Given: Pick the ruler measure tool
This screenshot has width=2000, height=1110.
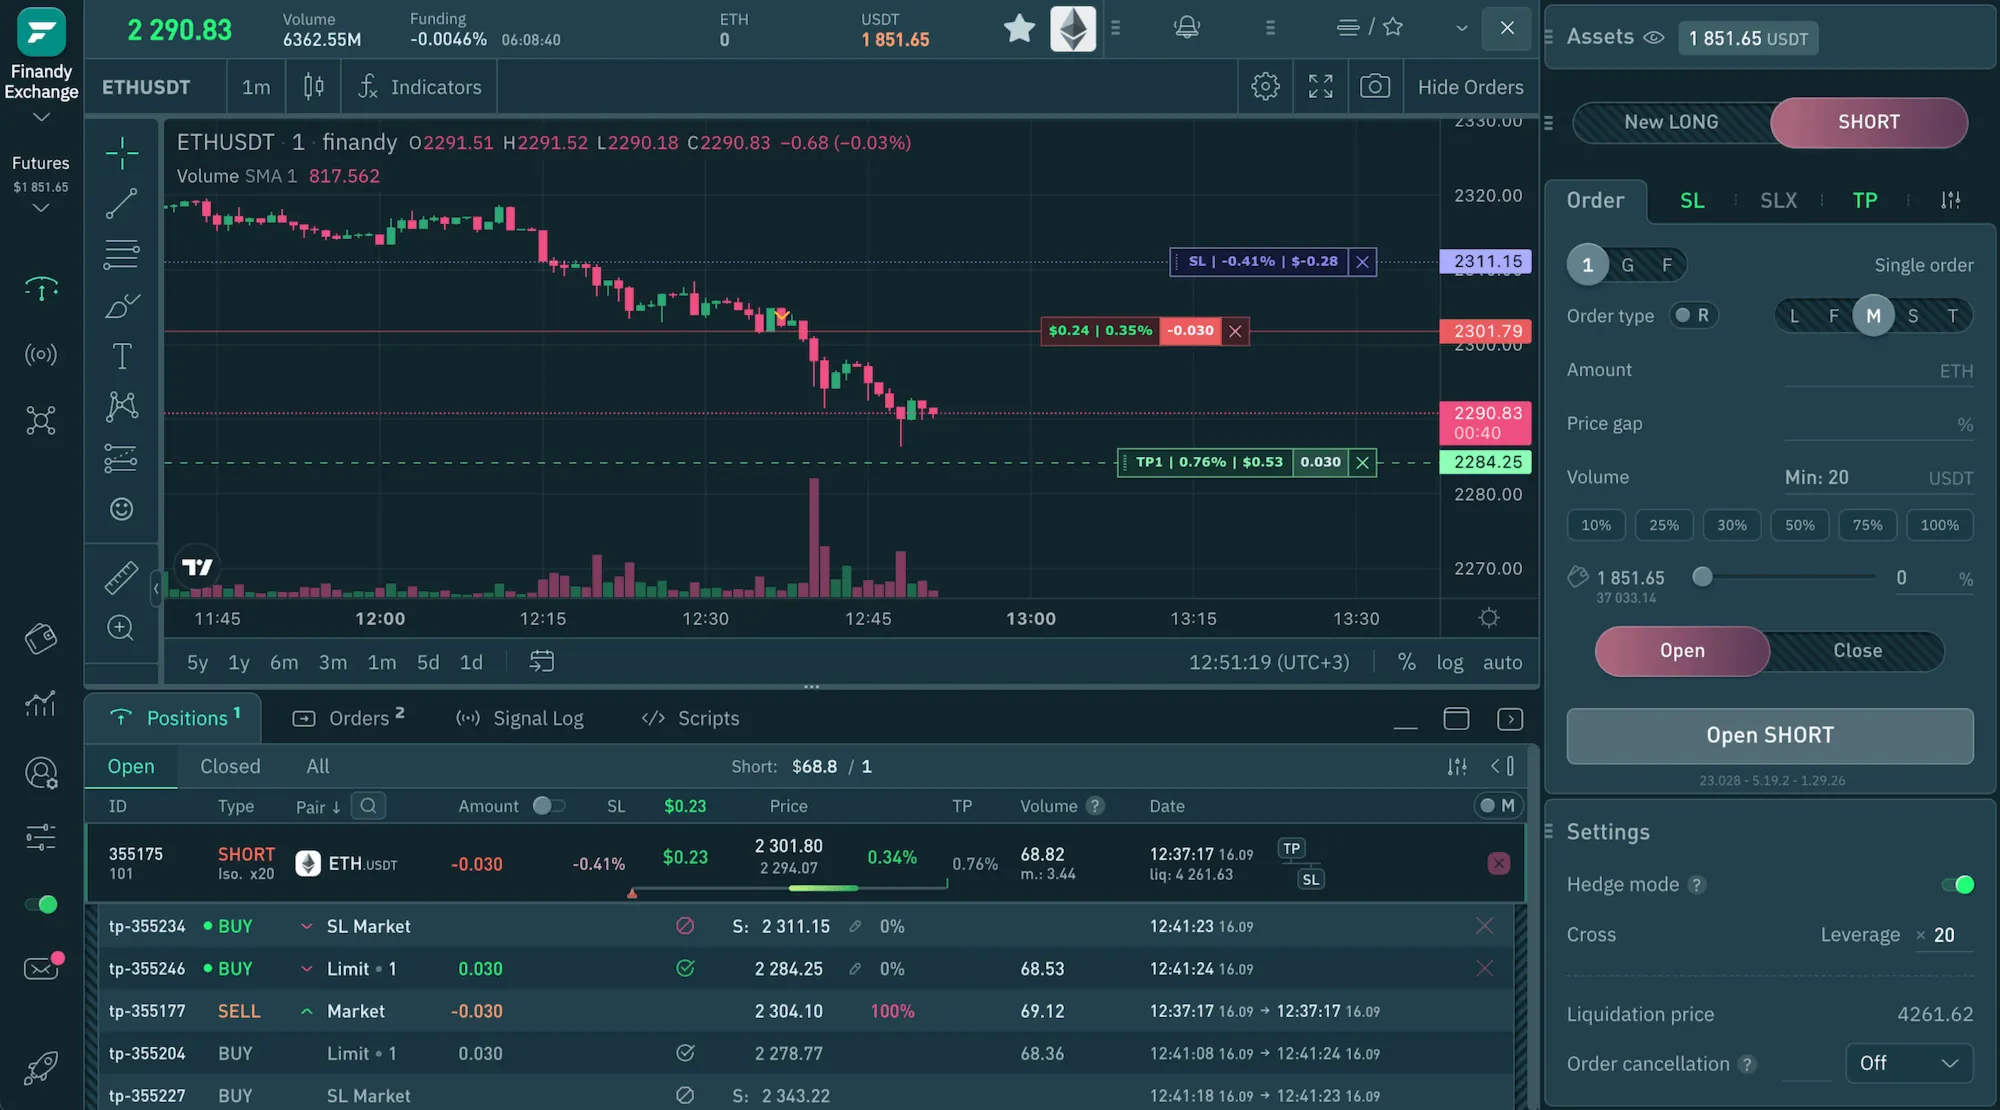Looking at the screenshot, I should (120, 577).
